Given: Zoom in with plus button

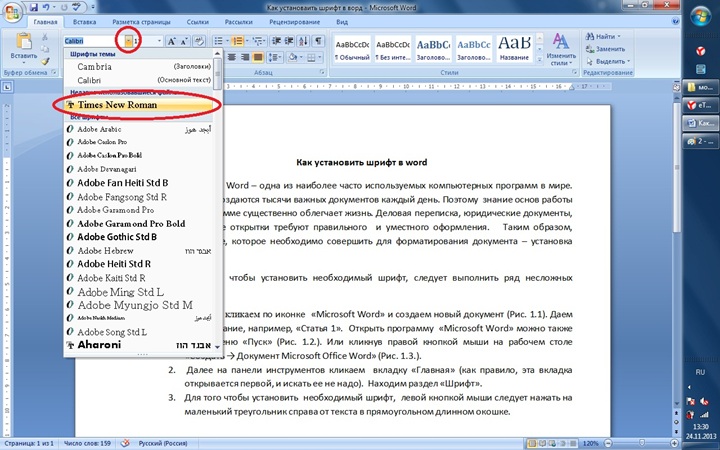Looking at the screenshot, I should [675, 444].
